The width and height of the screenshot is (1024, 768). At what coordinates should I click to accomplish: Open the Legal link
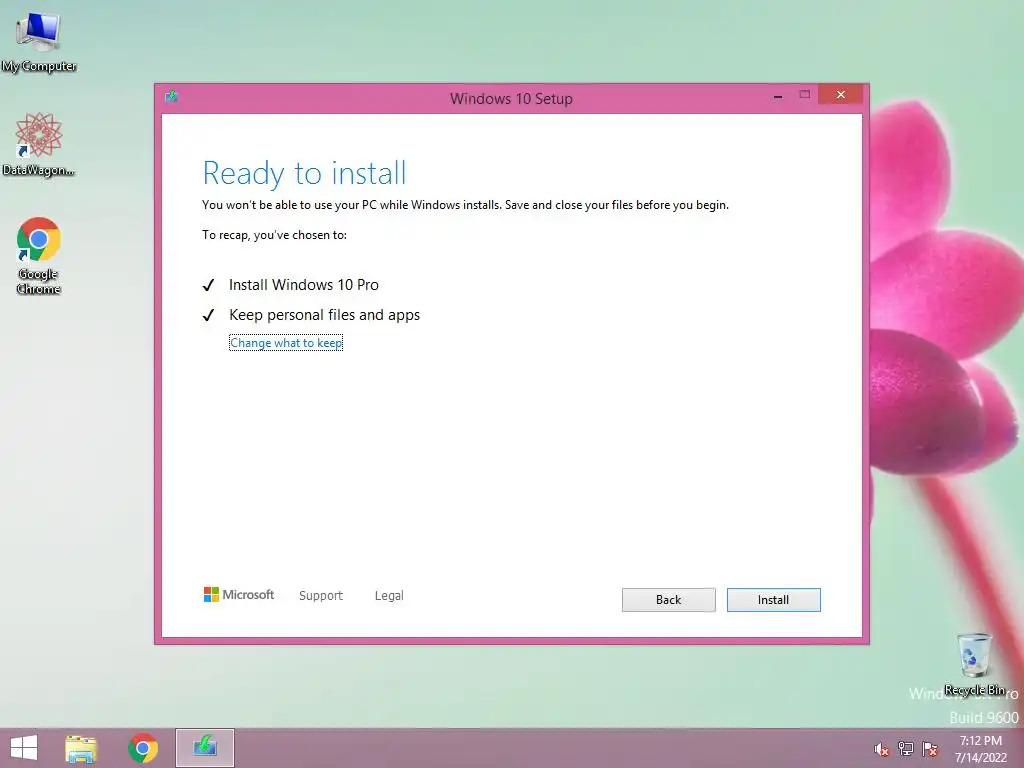point(389,596)
